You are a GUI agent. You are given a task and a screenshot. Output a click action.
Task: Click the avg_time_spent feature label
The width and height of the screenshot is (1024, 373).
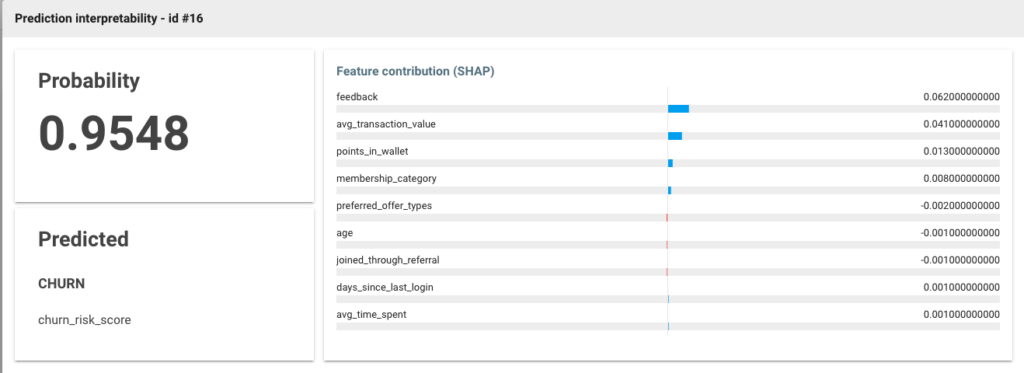(371, 315)
